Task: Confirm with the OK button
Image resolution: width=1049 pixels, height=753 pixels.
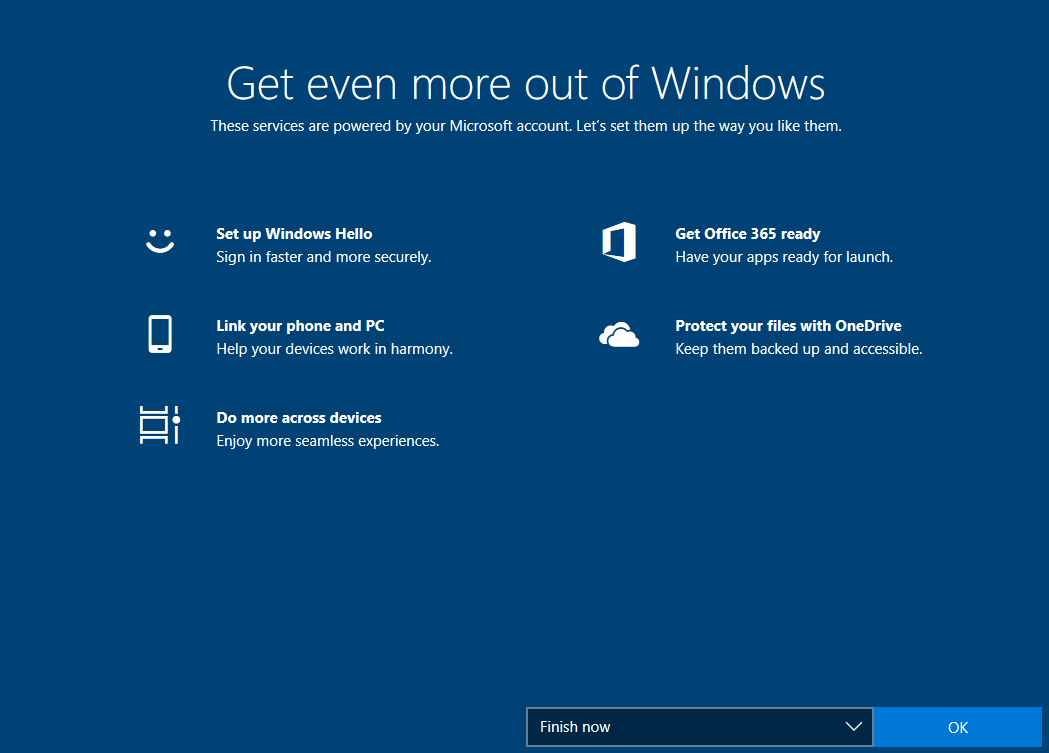Action: [x=957, y=727]
